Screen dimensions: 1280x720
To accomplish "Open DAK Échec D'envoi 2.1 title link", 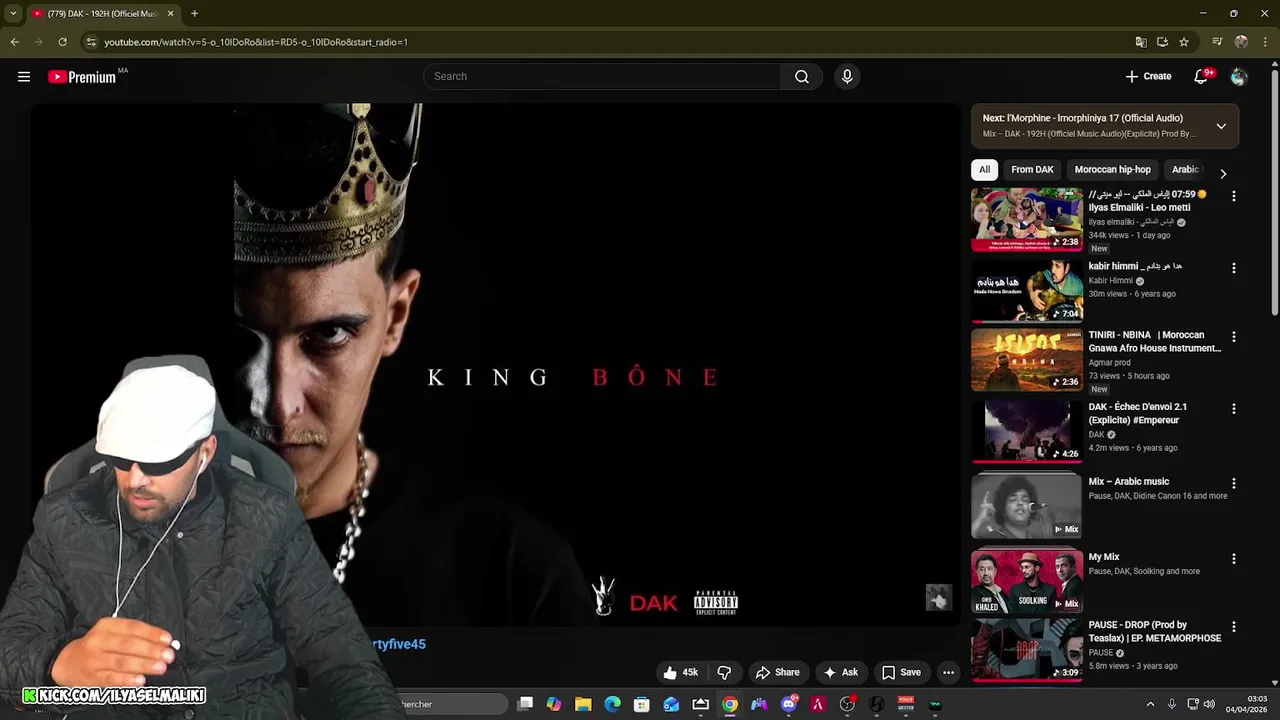I will coord(1138,414).
